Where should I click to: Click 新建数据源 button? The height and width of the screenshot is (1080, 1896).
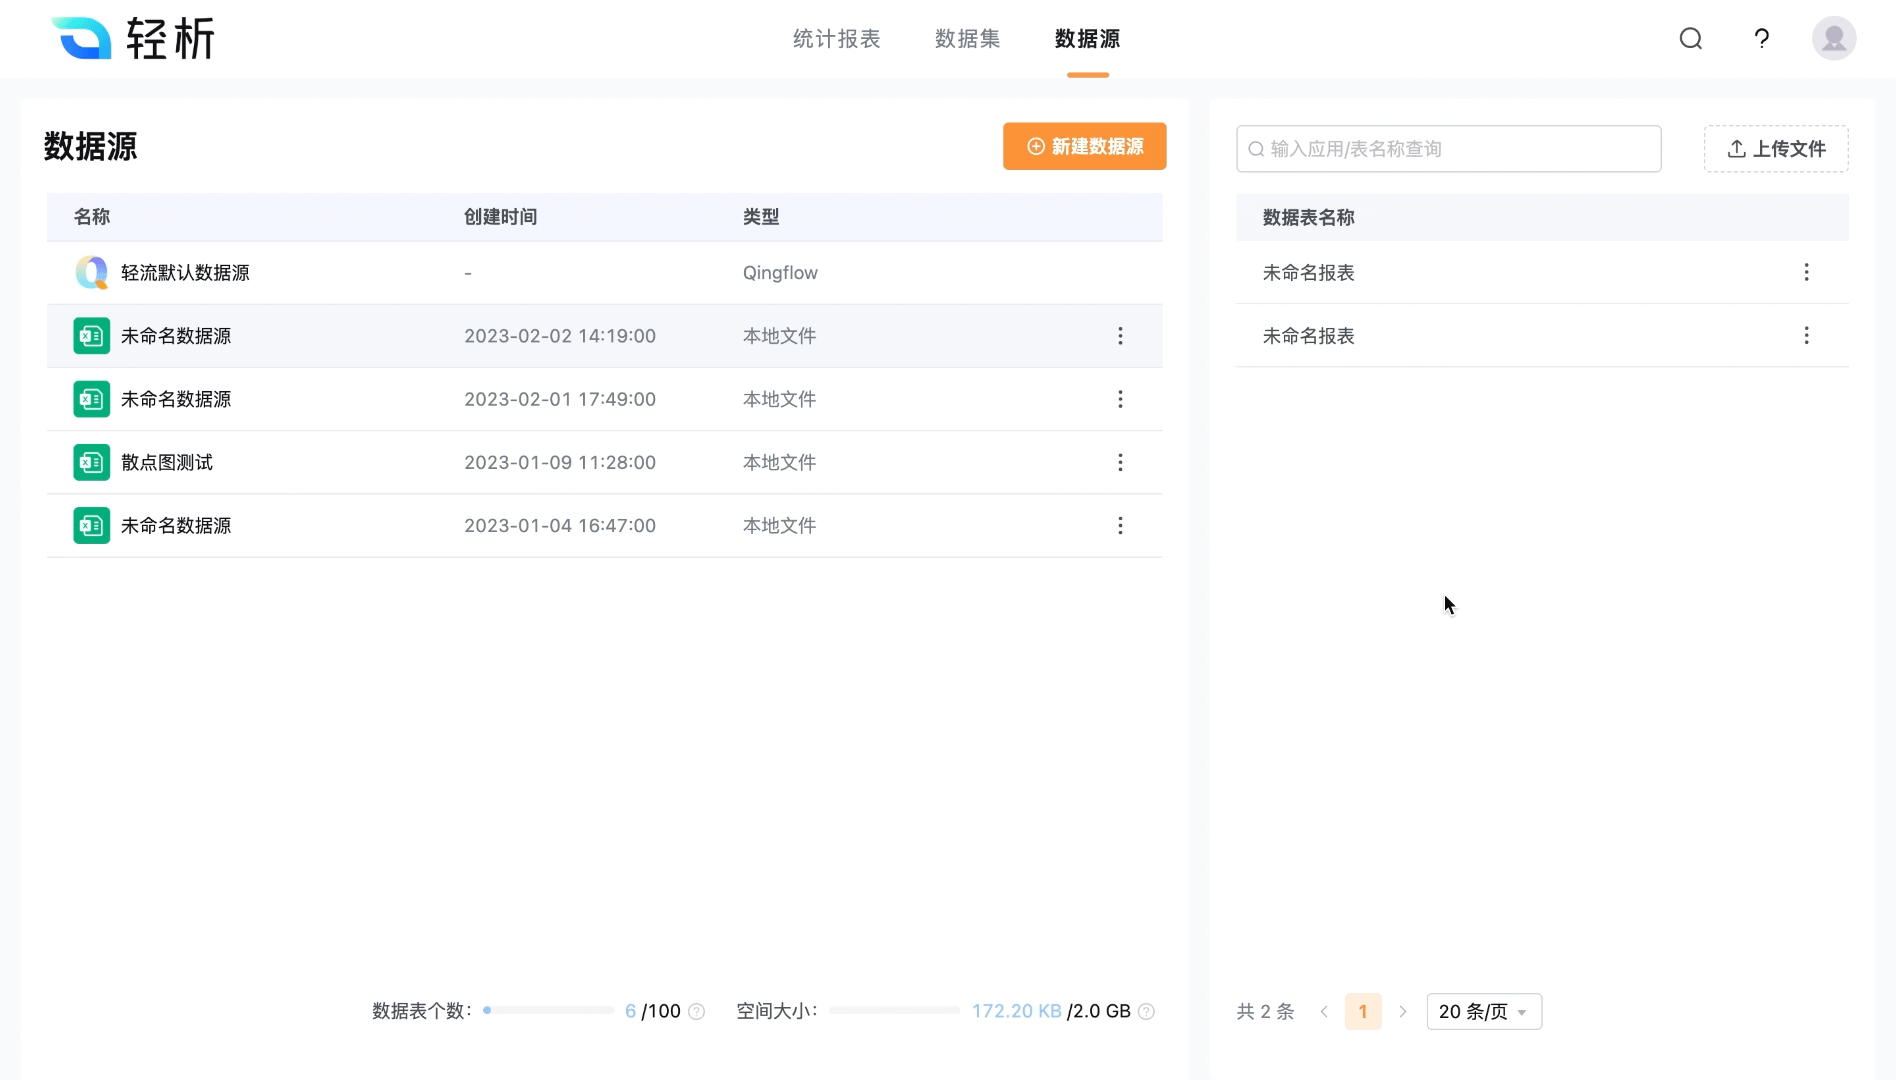[x=1084, y=146]
